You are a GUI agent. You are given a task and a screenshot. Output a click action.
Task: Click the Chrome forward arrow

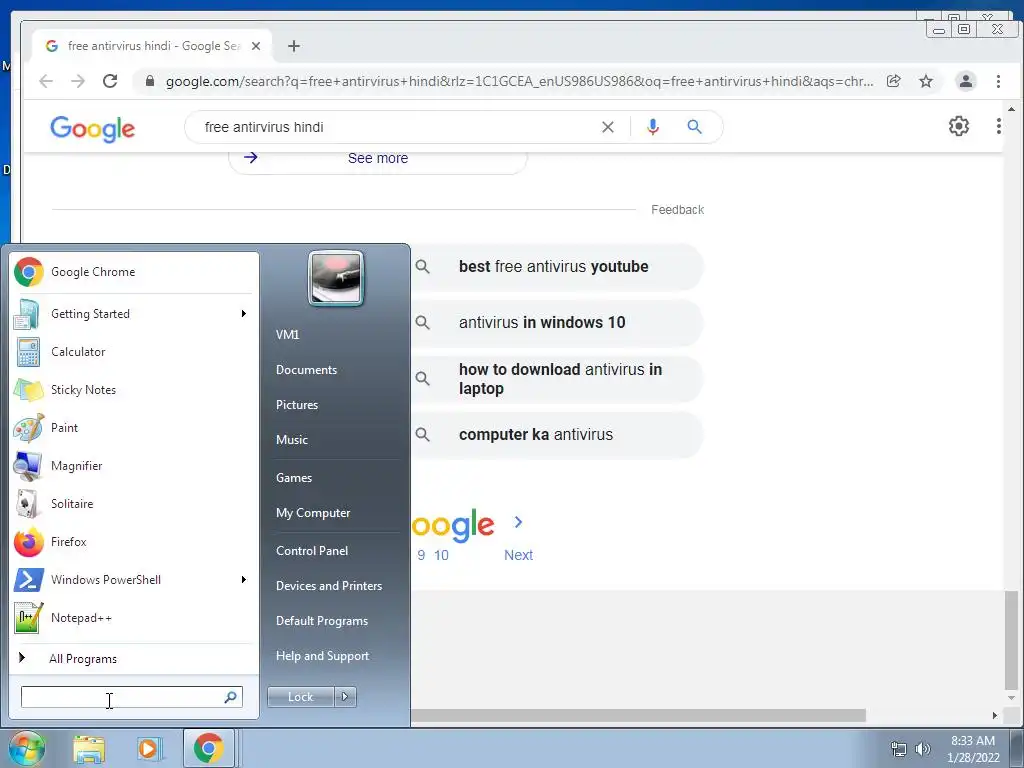(78, 81)
